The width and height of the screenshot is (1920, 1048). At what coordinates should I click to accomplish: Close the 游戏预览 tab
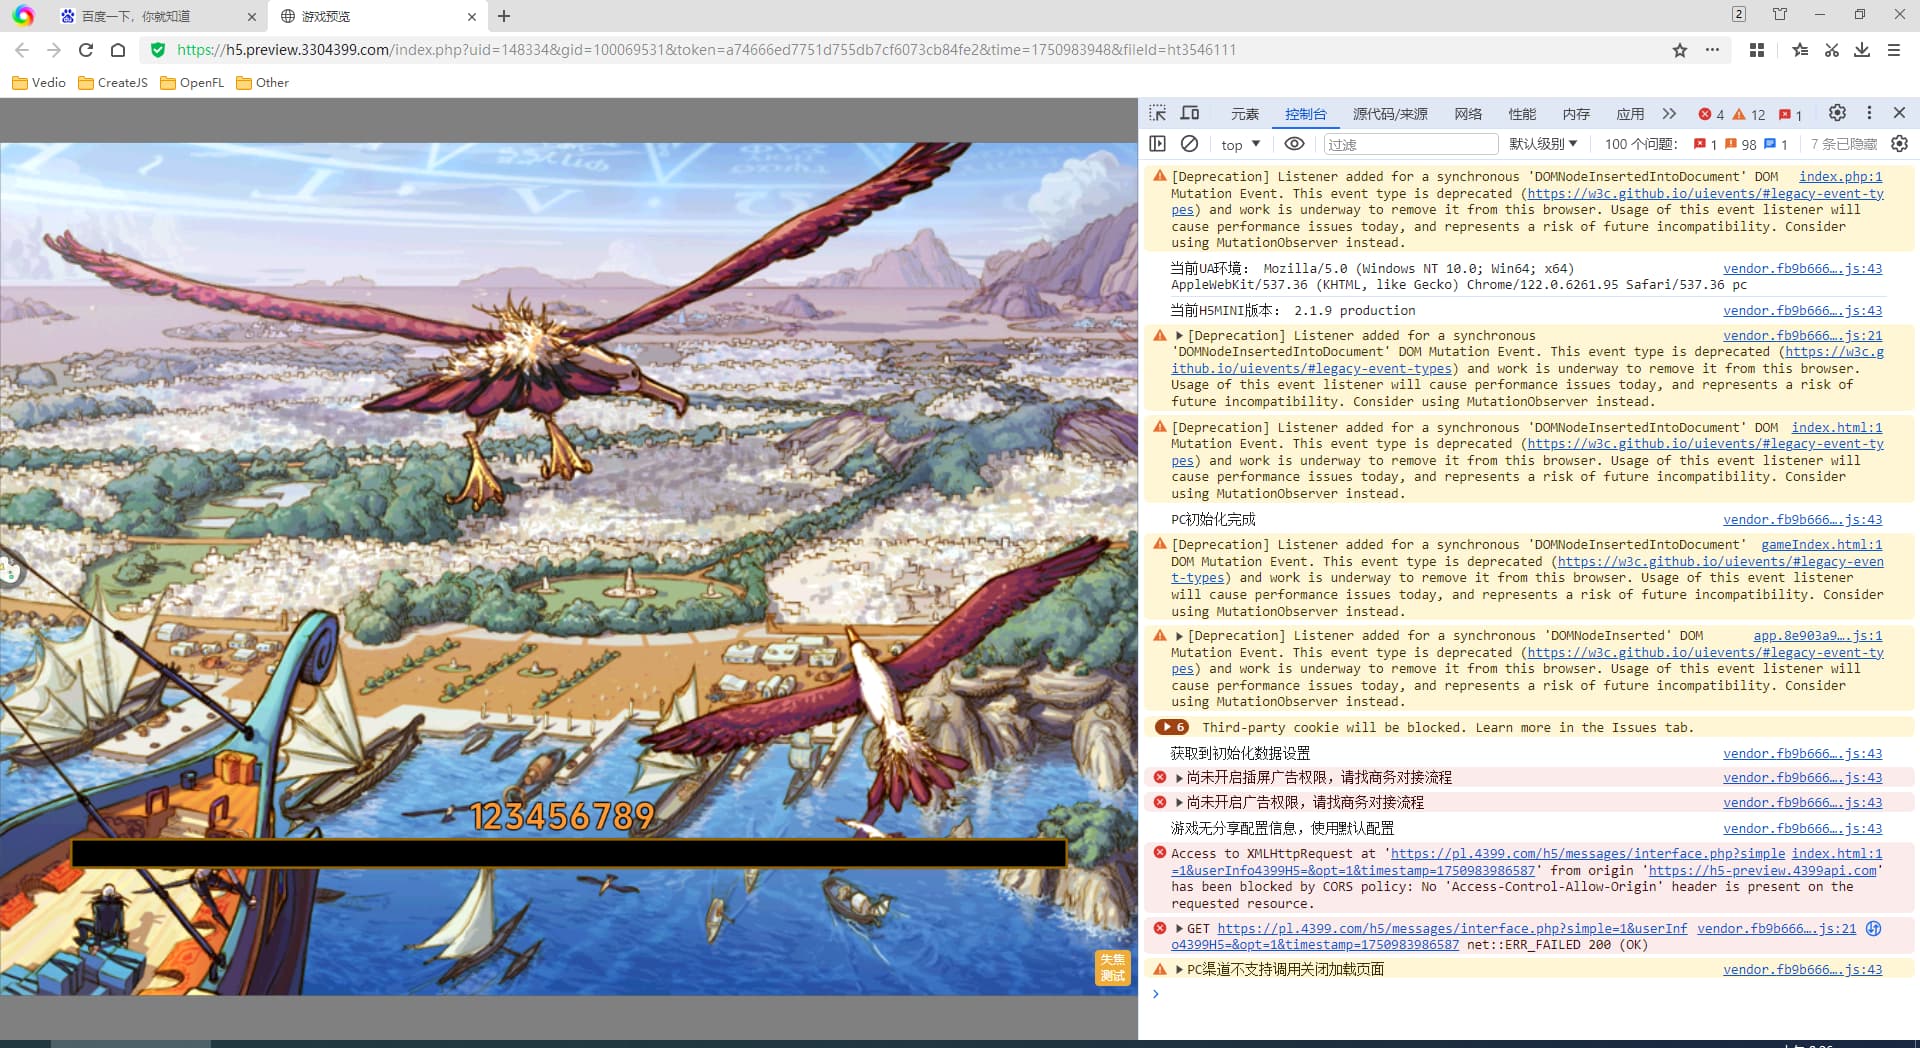point(472,16)
